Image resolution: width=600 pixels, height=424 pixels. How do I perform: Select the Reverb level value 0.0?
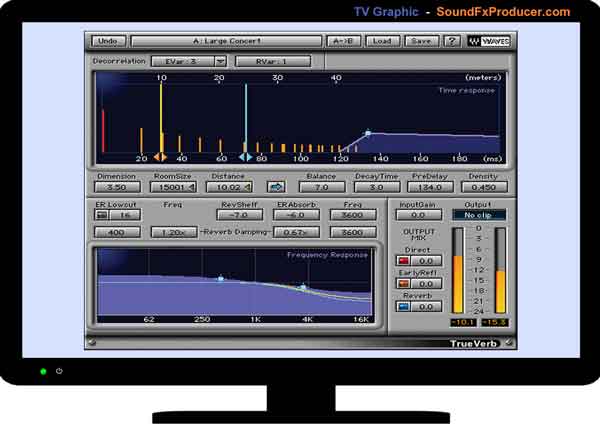pos(426,307)
